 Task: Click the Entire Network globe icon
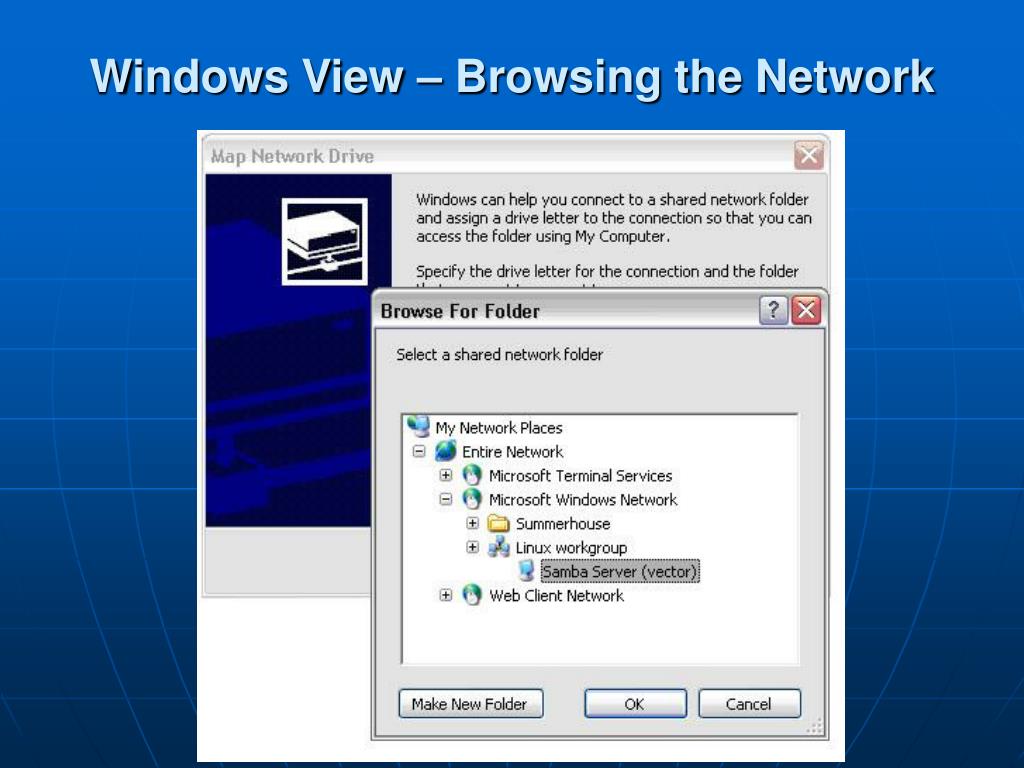tap(445, 451)
